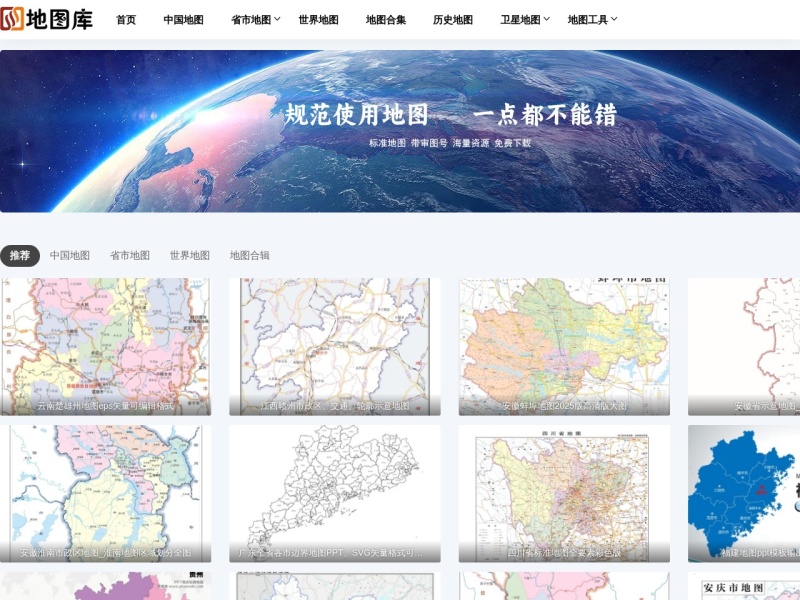Open the 首页 menu item

pos(126,19)
